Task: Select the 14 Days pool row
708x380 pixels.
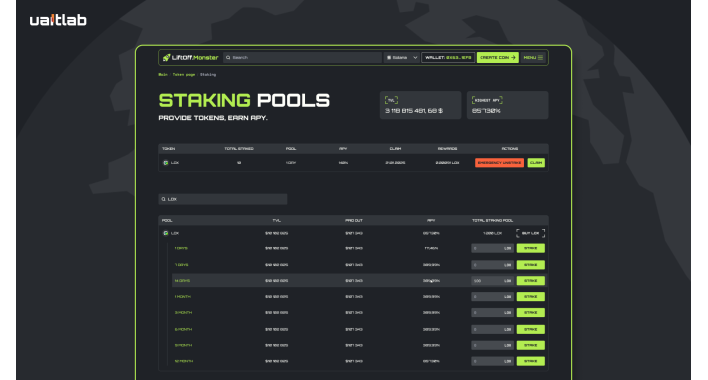Action: [x=359, y=281]
